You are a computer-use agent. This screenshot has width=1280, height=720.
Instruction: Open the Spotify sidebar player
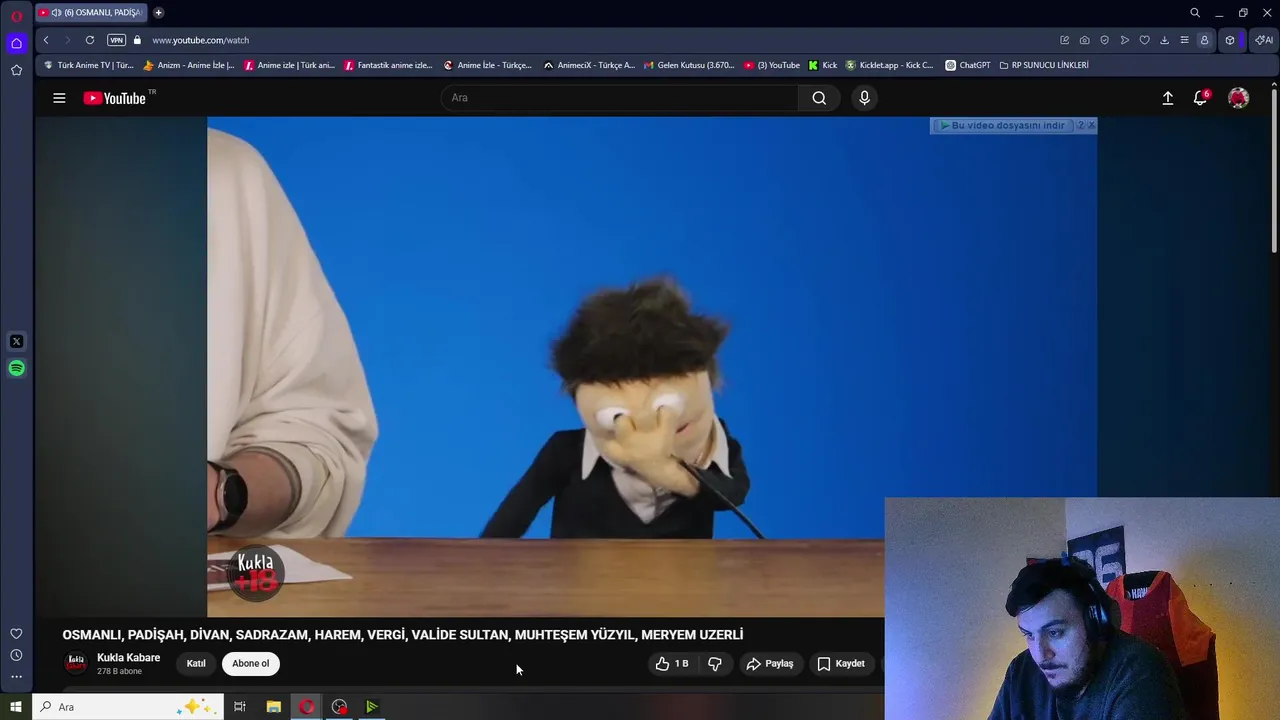pyautogui.click(x=16, y=368)
